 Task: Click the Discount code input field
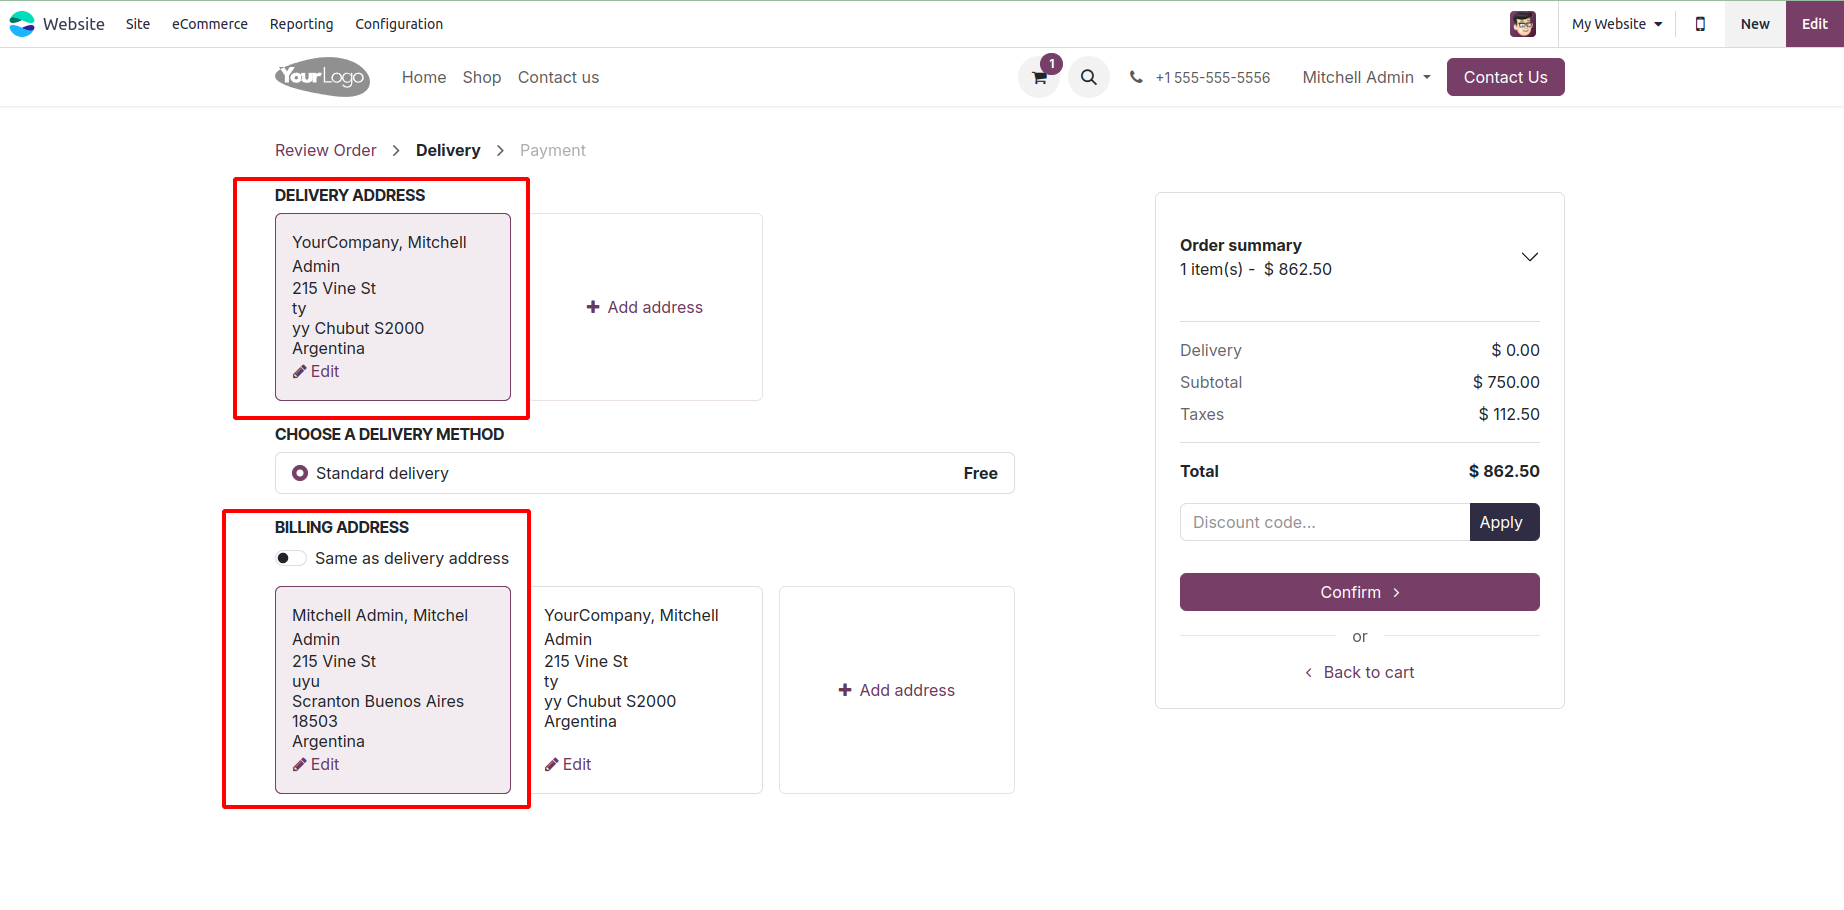pos(1325,522)
